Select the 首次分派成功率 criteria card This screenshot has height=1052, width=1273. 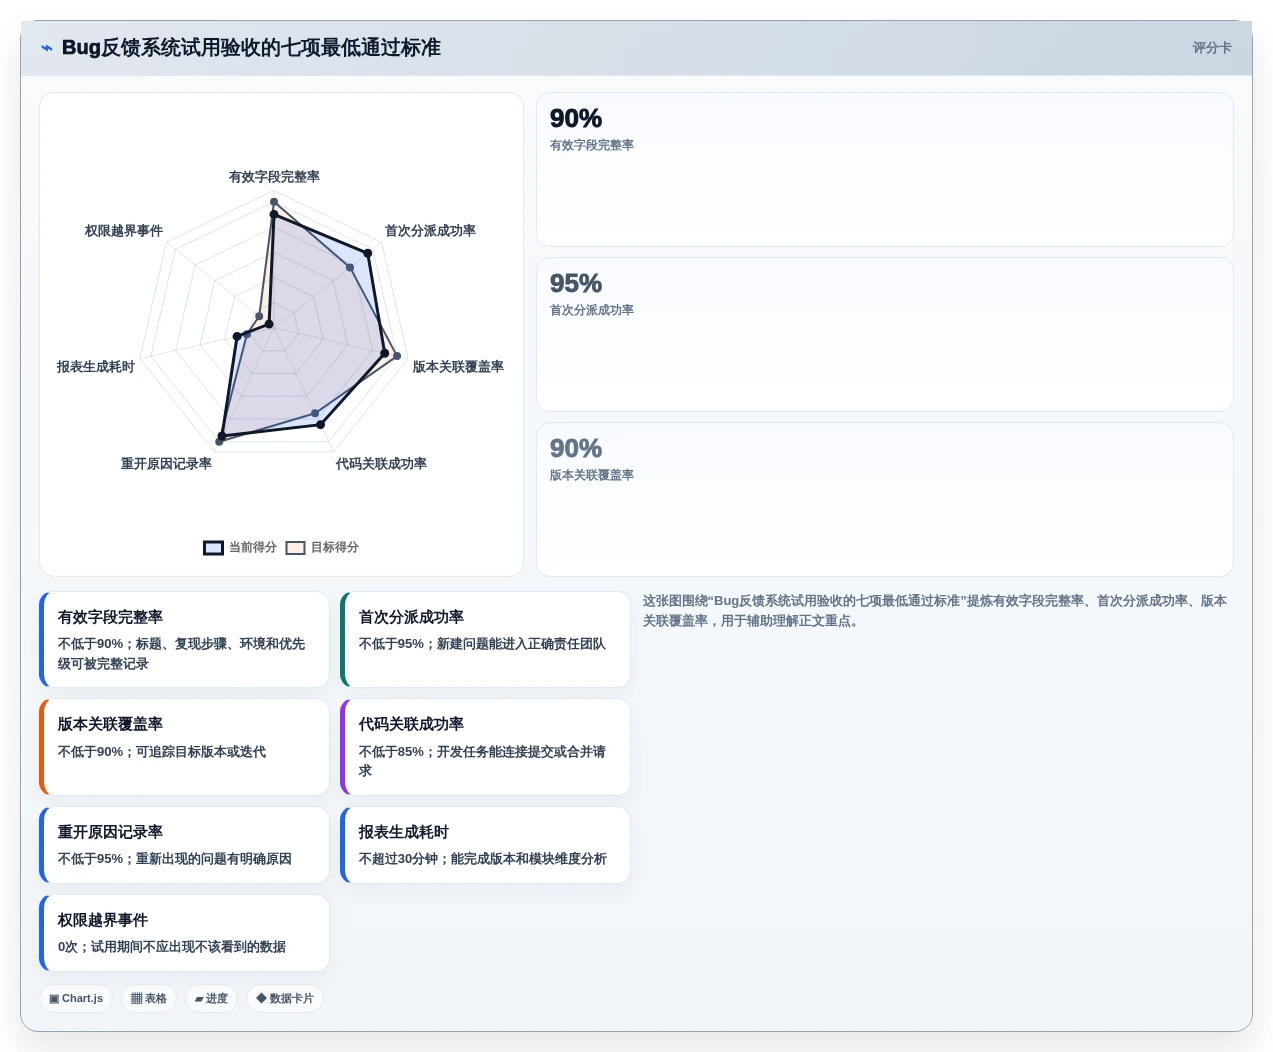pyautogui.click(x=485, y=640)
